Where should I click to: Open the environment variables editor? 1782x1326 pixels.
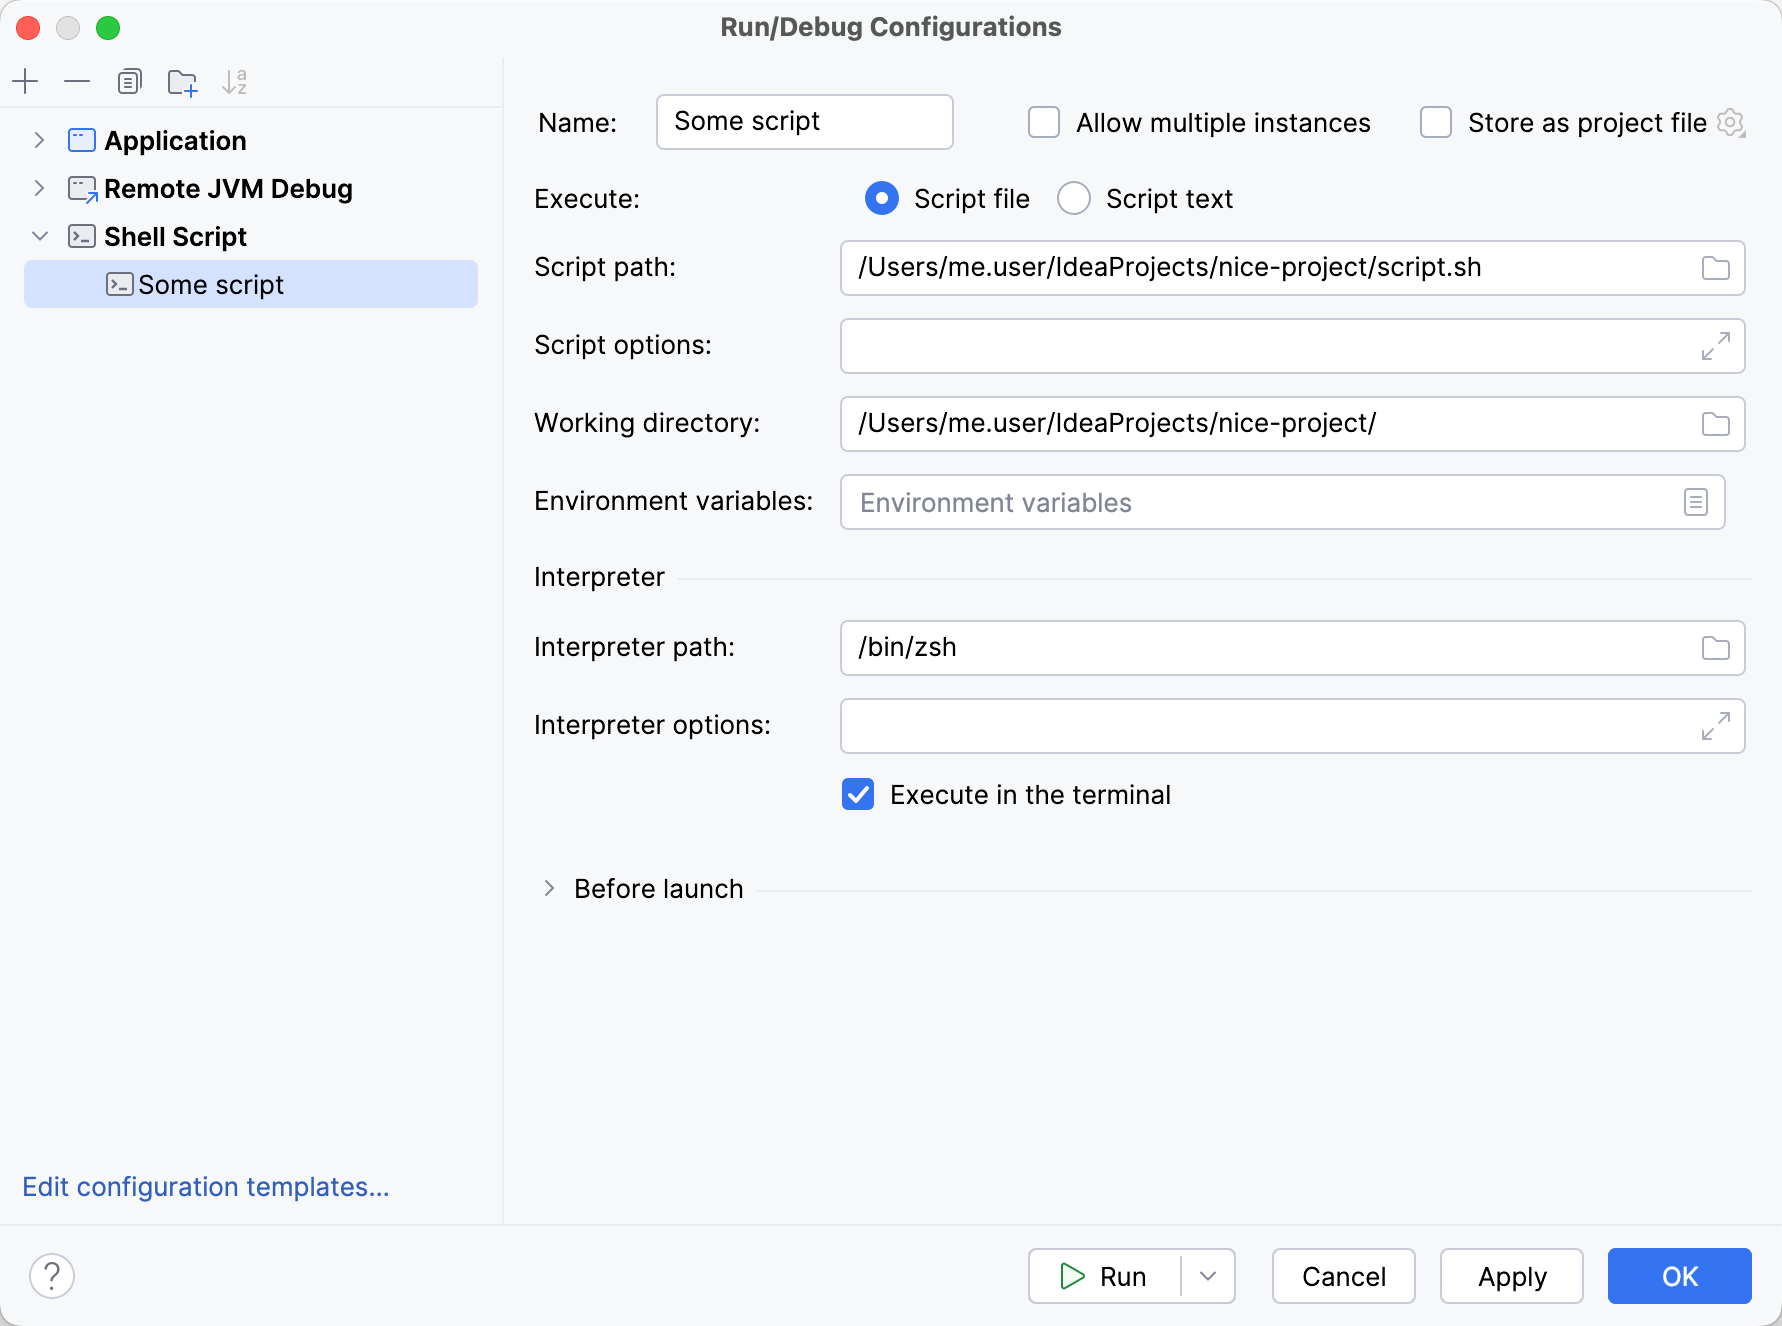1695,502
